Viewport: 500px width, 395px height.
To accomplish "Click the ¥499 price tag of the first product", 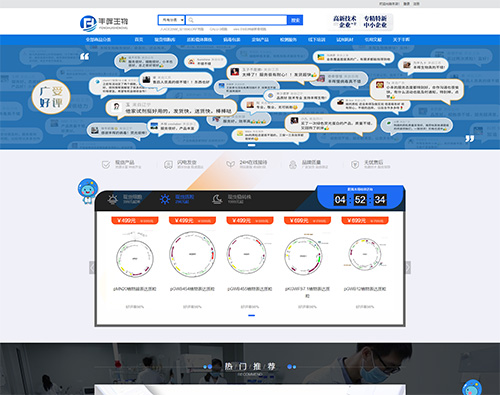I will pyautogui.click(x=135, y=220).
